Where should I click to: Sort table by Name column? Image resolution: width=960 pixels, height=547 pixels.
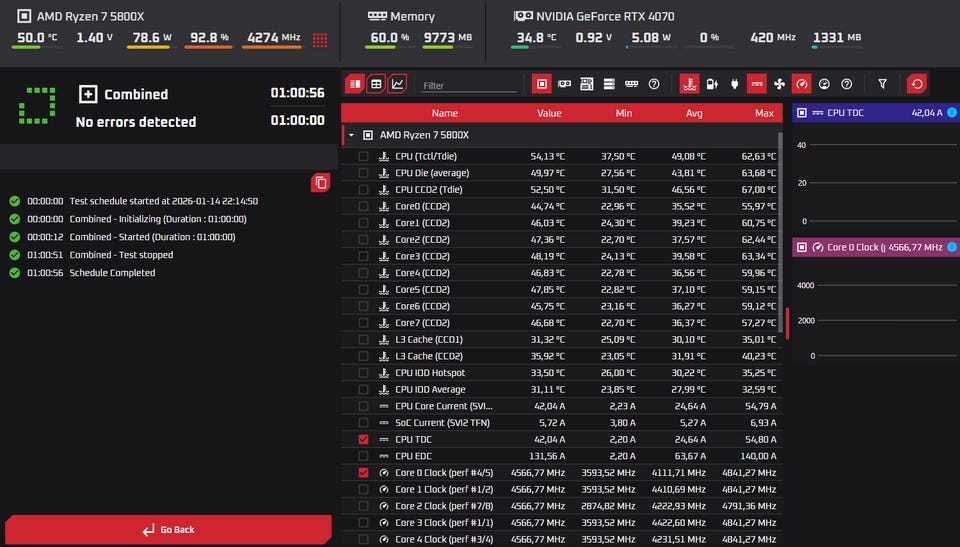click(x=444, y=113)
